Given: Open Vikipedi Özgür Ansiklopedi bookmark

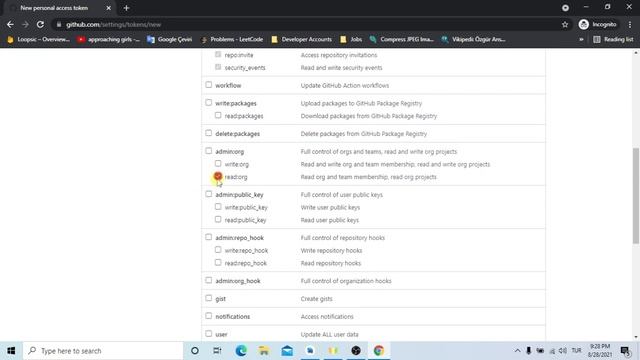Looking at the screenshot, I should tap(473, 40).
